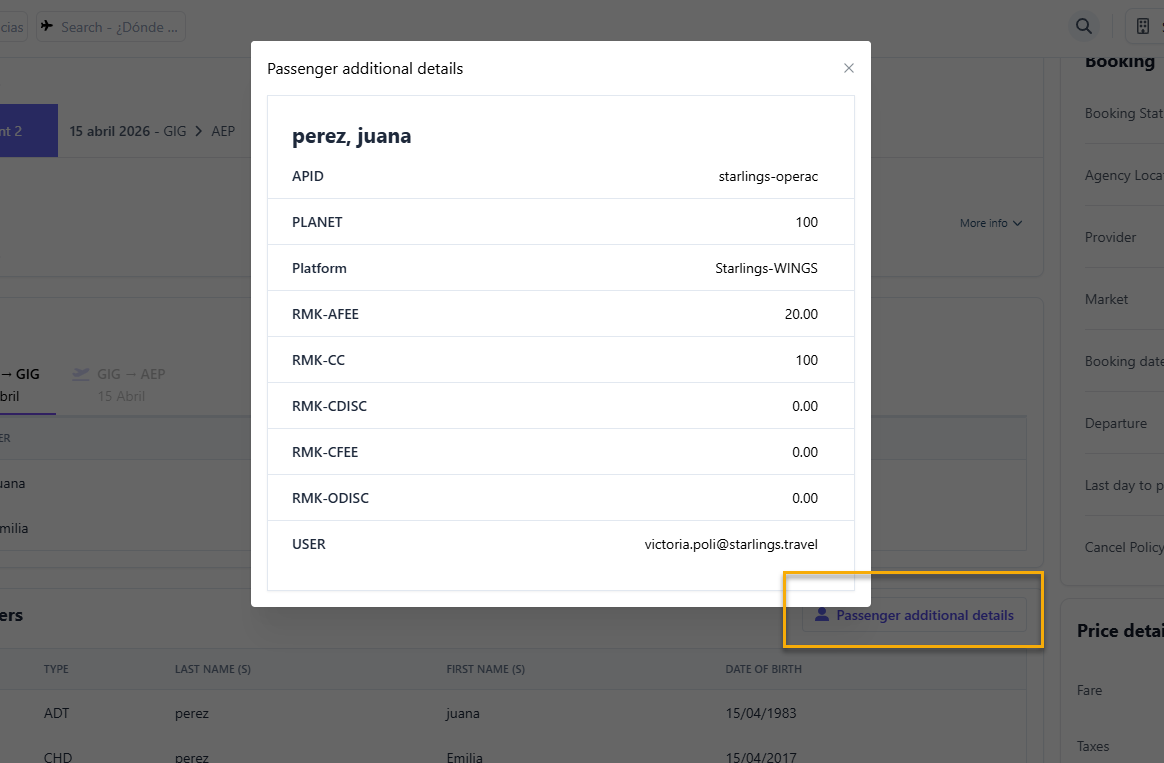Sort by the LAST NAME (S) column header
The image size is (1164, 763).
coord(212,669)
